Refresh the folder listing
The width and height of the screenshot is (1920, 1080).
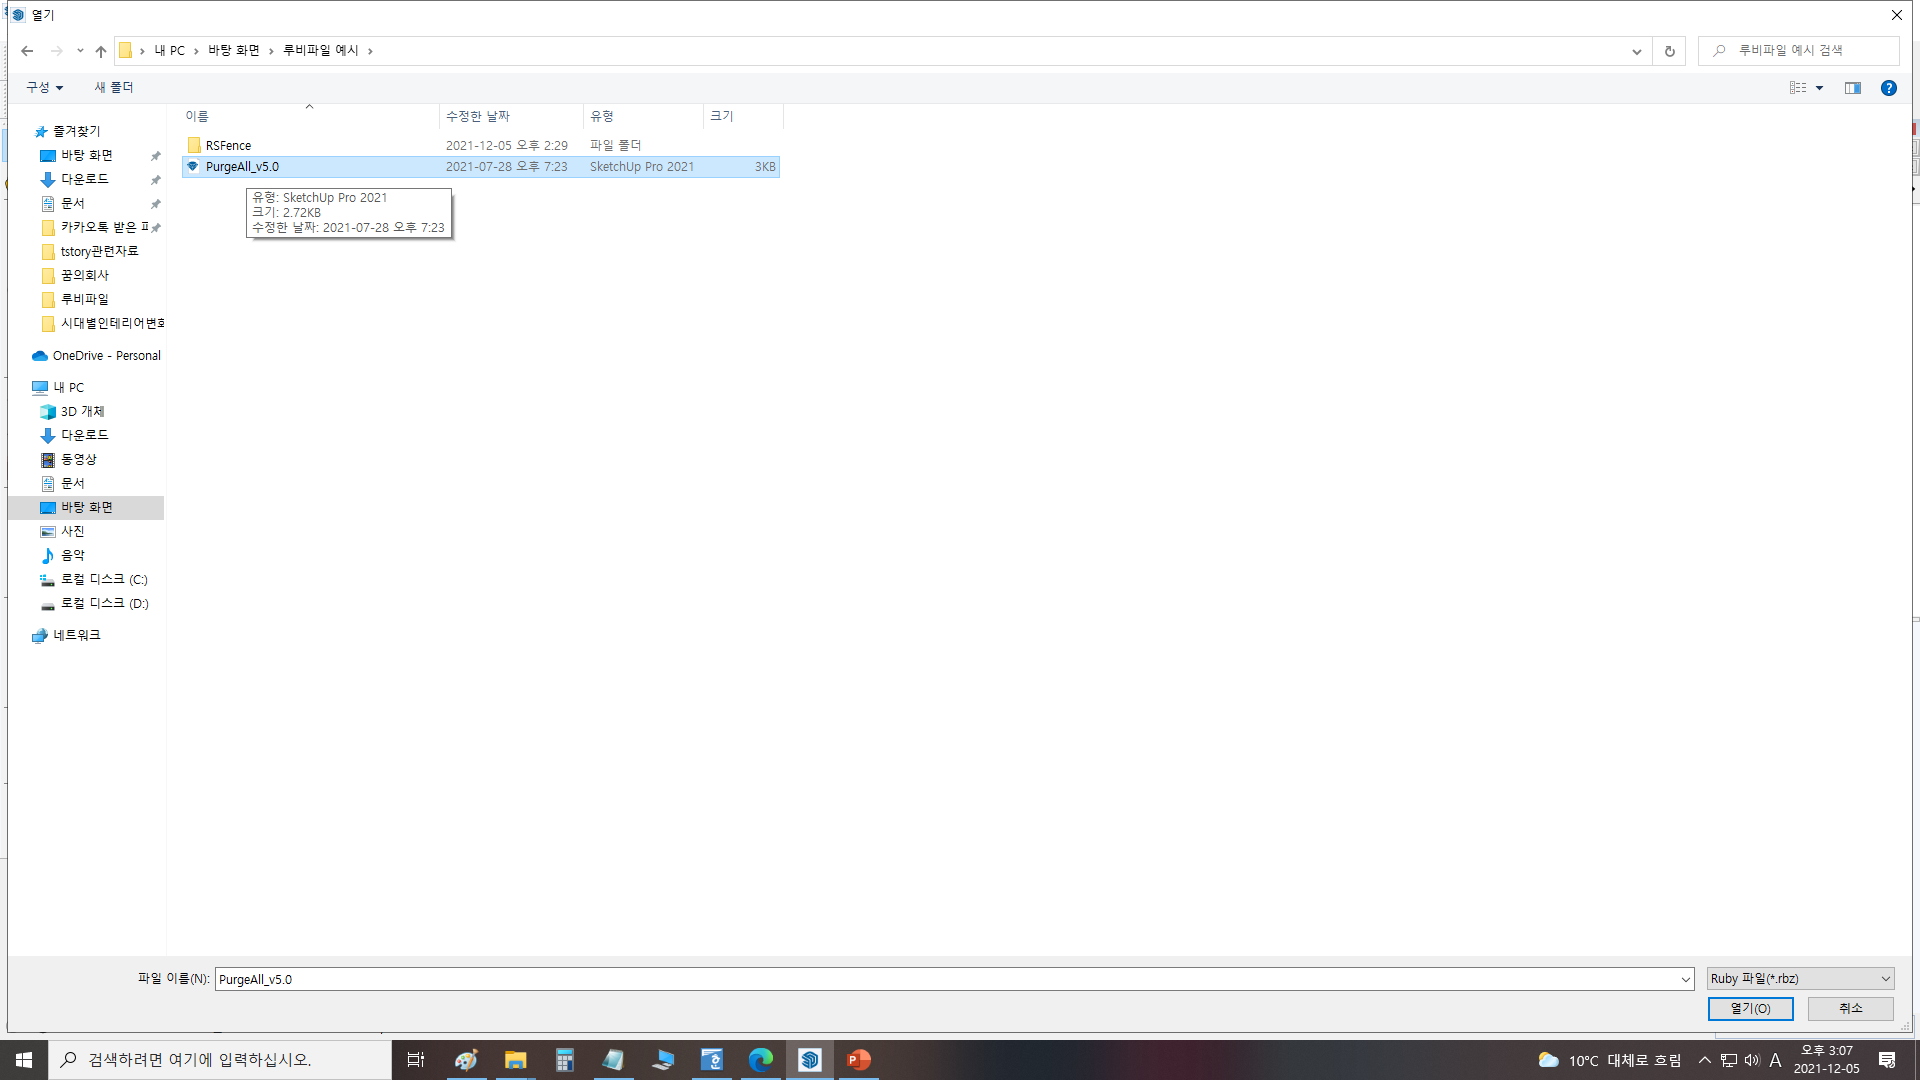1669,51
